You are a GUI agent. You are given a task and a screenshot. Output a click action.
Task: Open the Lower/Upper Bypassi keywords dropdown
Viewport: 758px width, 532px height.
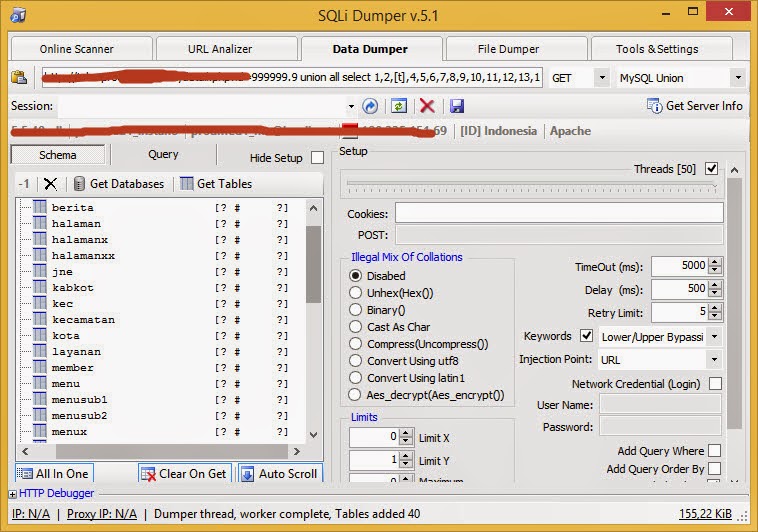pos(714,337)
